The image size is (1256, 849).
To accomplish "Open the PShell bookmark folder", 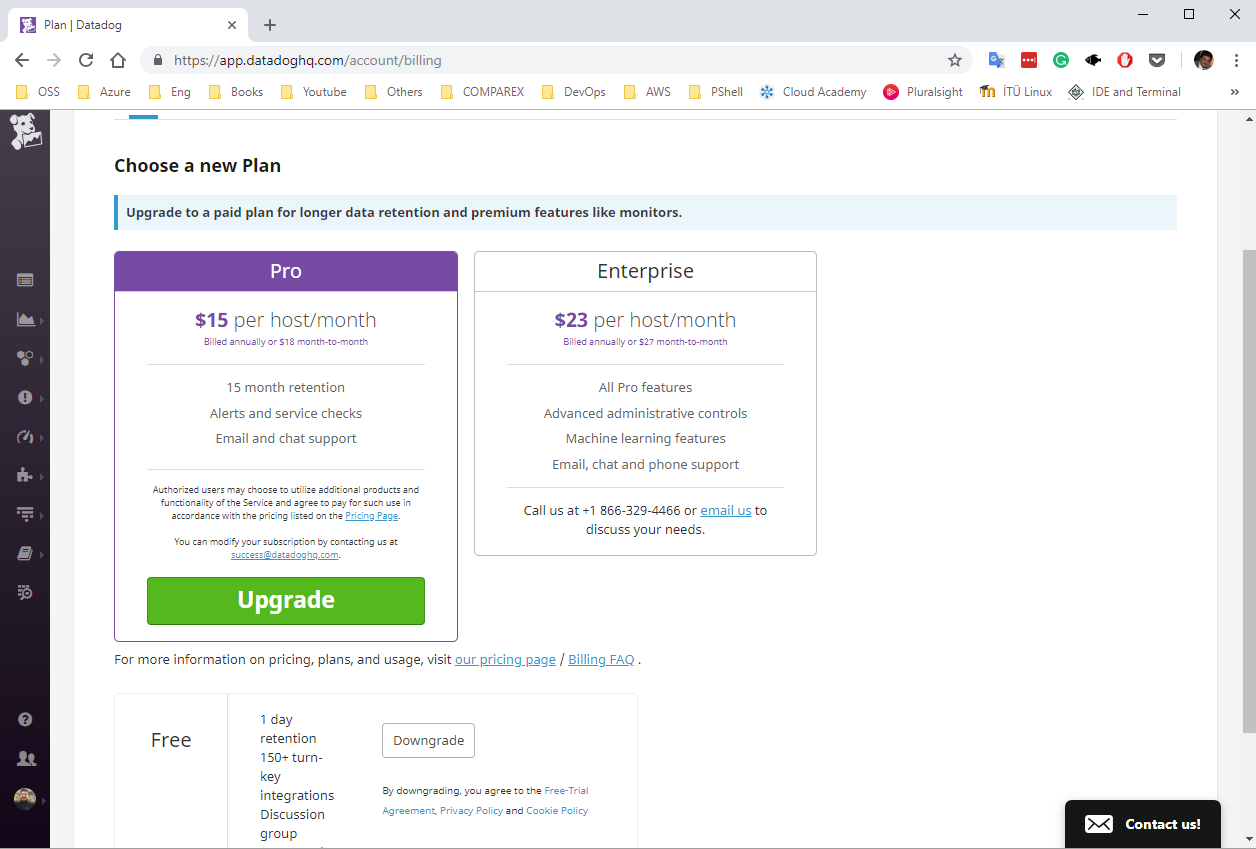I will tap(716, 92).
